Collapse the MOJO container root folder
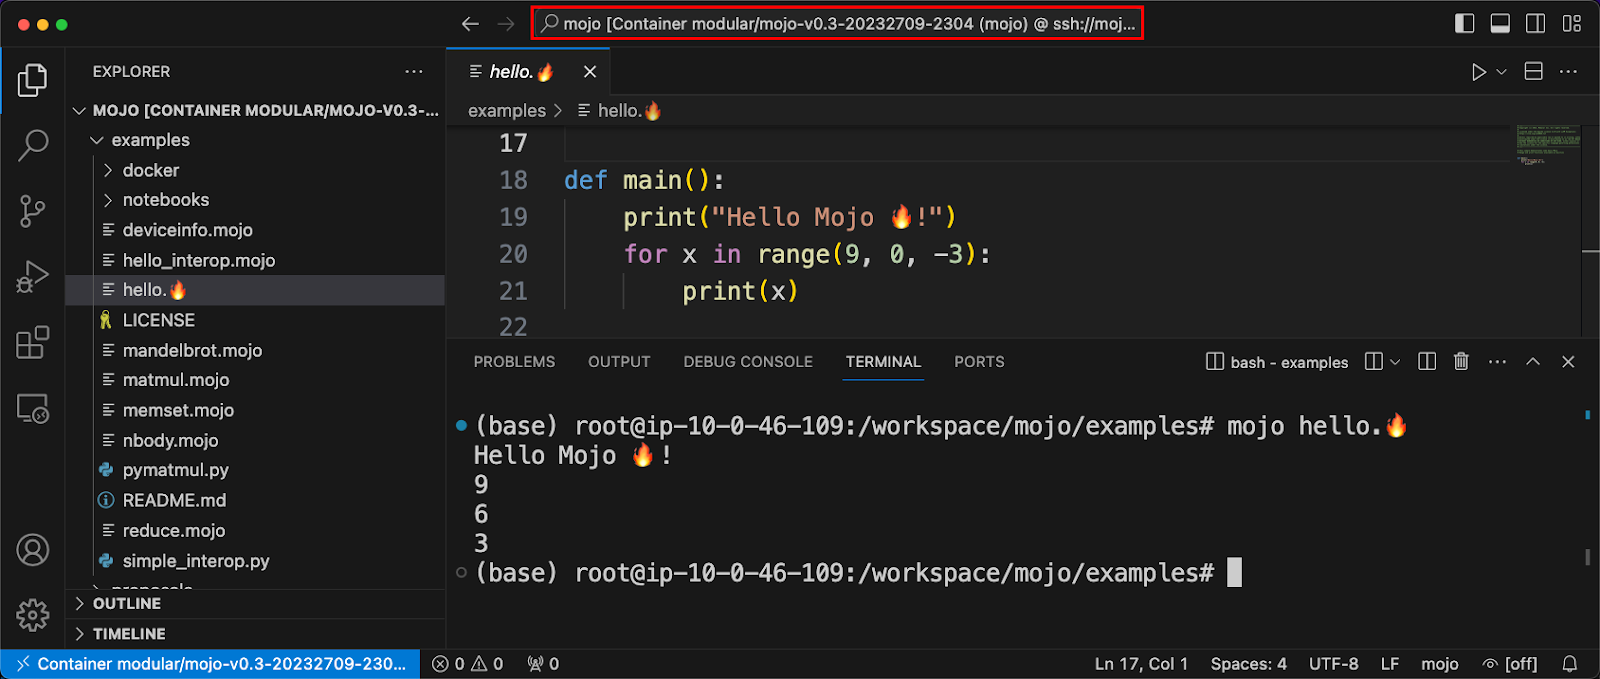 [x=255, y=110]
